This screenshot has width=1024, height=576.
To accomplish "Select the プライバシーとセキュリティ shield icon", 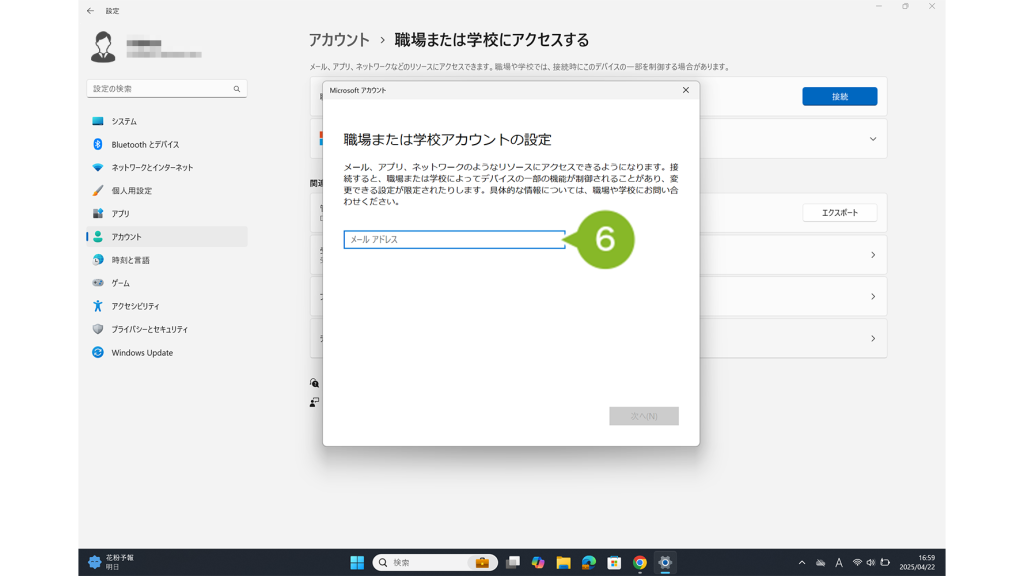I will [x=98, y=329].
